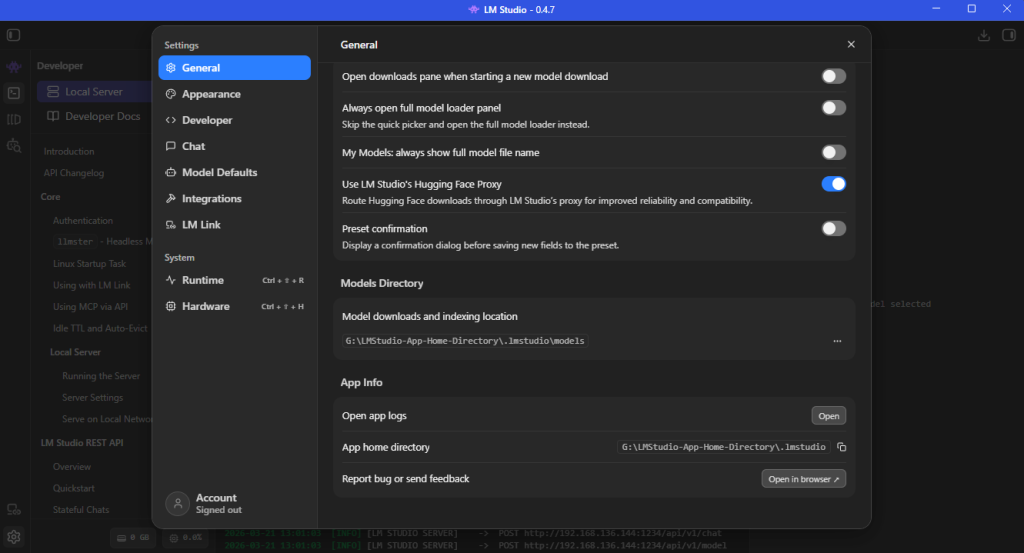The height and width of the screenshot is (553, 1024).
Task: Disable Use LM Studio's Hugging Face Proxy
Action: 833,184
